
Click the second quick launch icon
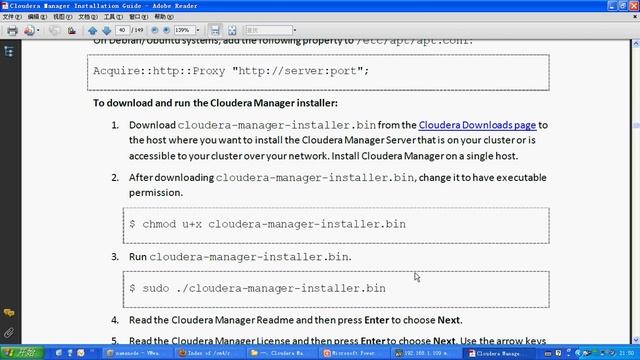point(70,353)
